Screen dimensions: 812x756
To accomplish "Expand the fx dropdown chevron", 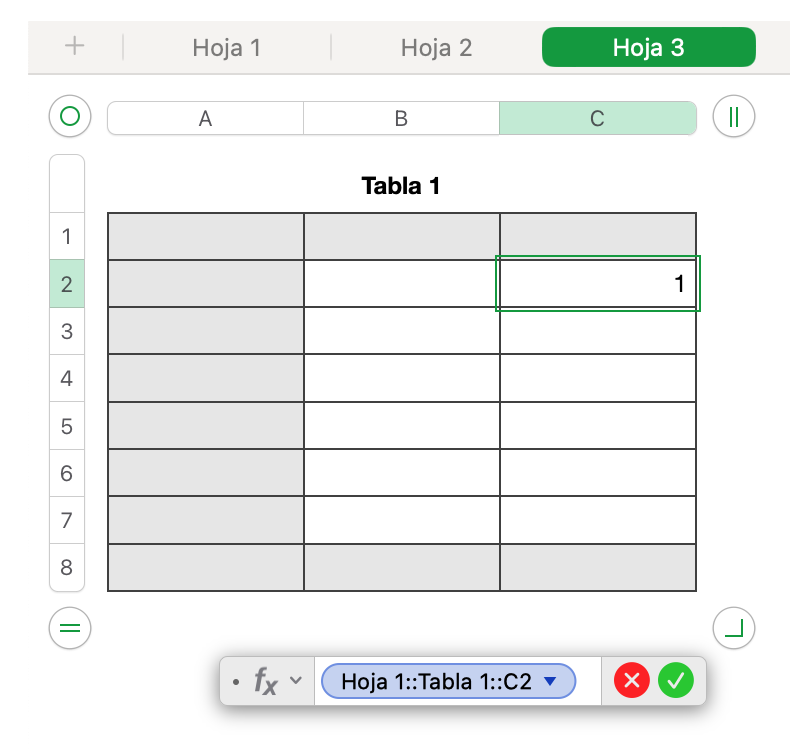I will 296,681.
